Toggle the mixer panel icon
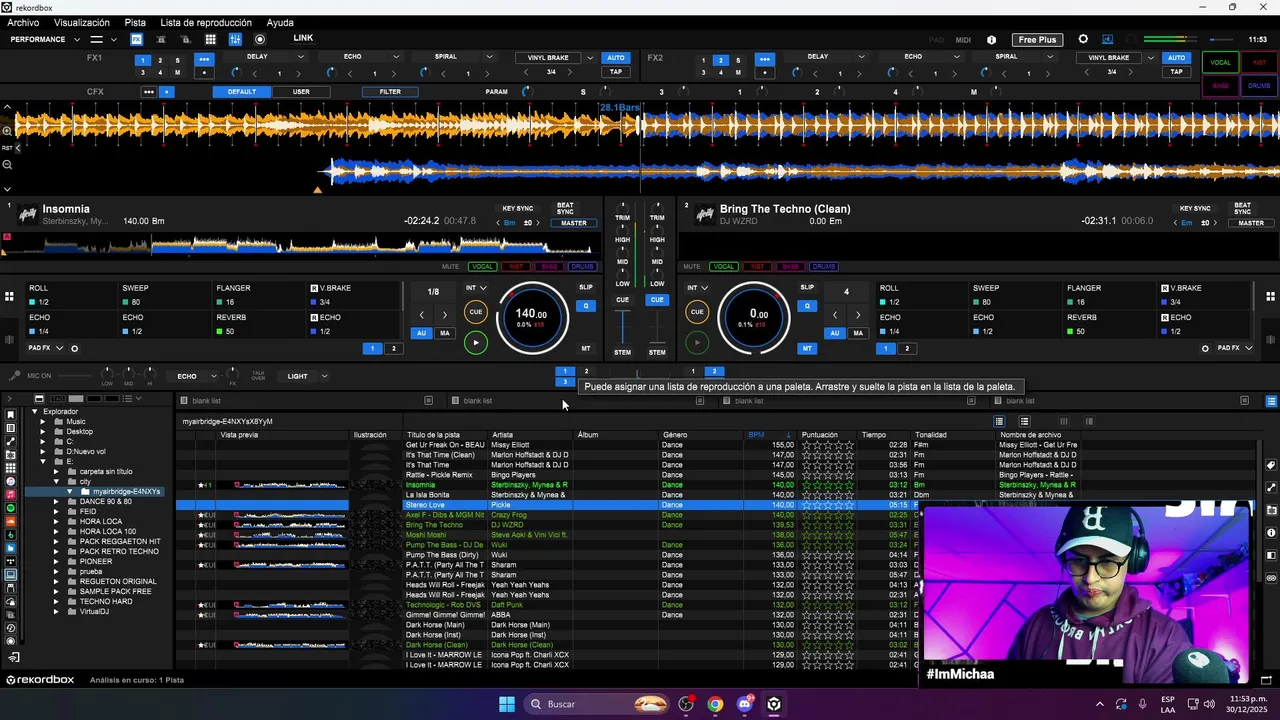This screenshot has height=720, width=1280. click(x=235, y=39)
